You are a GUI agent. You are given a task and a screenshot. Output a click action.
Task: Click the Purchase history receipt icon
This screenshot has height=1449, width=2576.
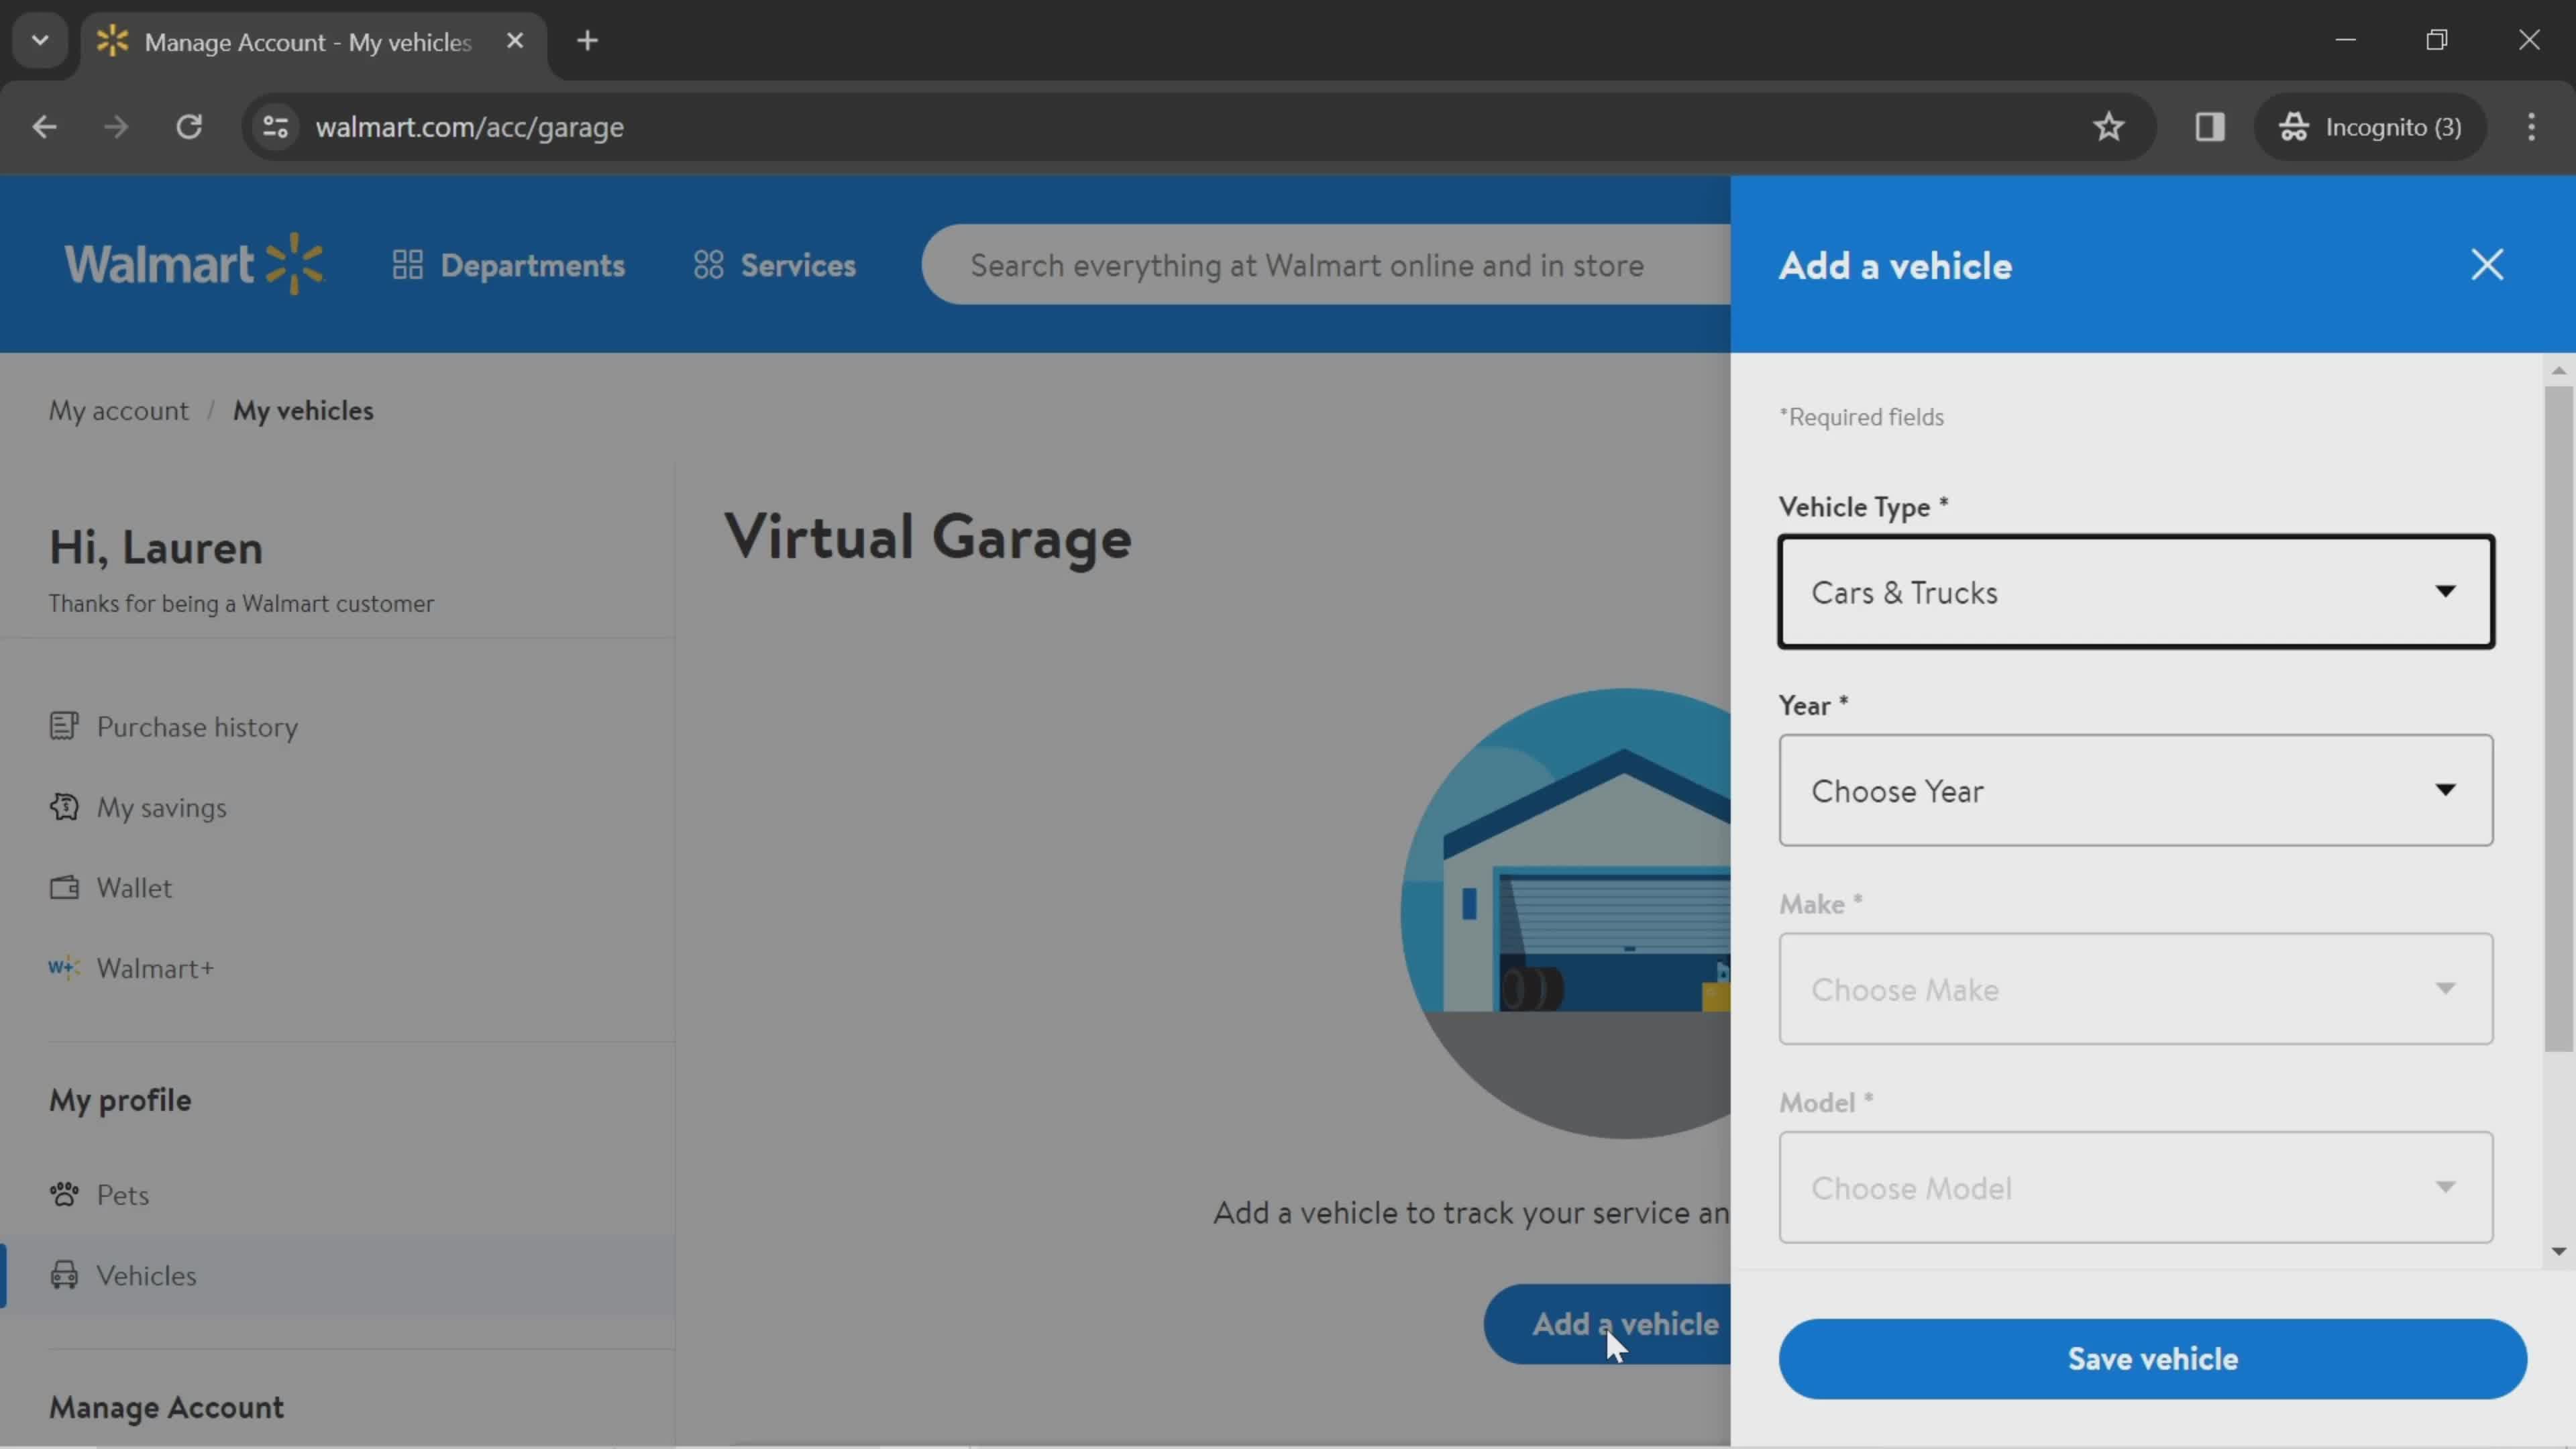tap(64, 726)
